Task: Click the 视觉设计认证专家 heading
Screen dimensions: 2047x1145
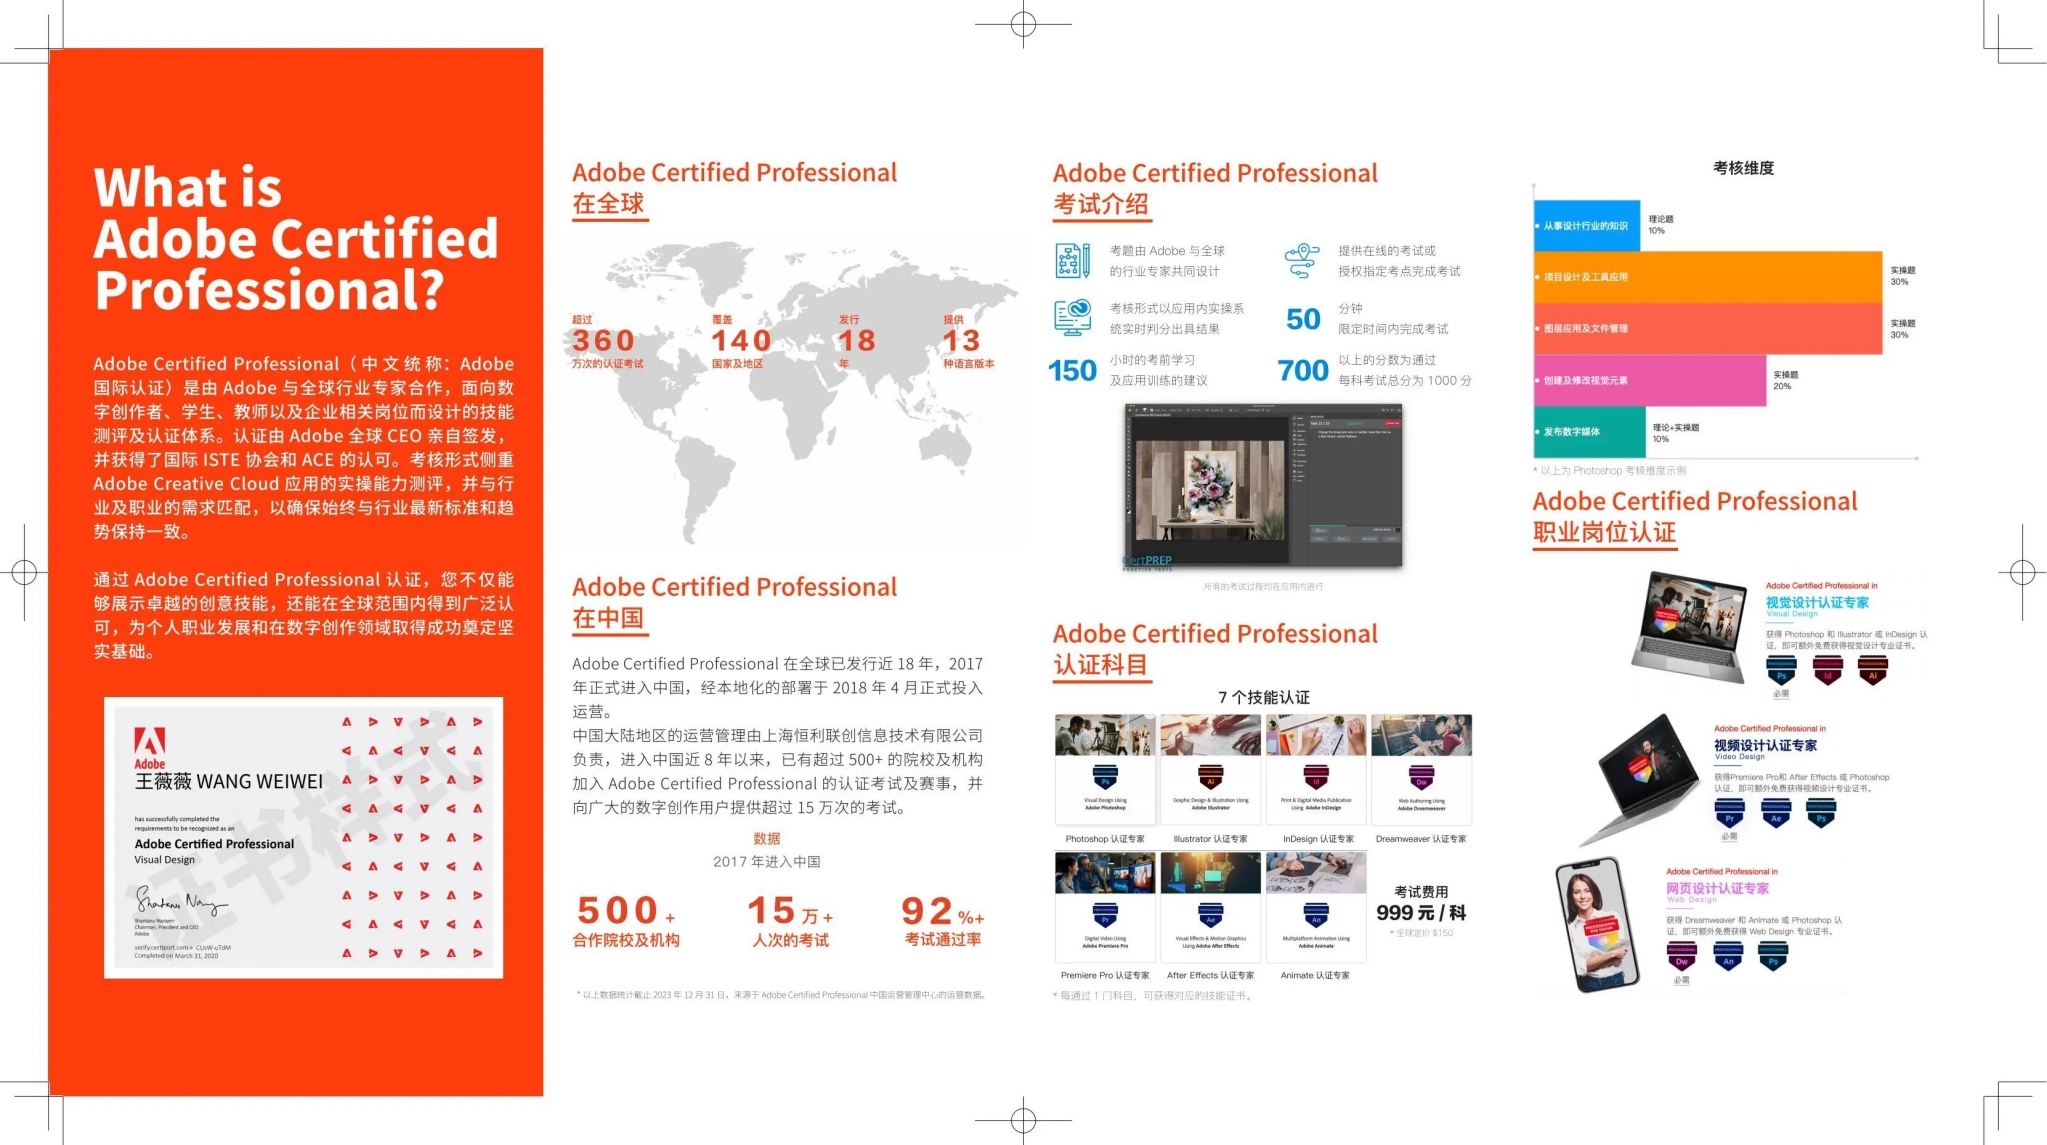Action: [x=1816, y=602]
